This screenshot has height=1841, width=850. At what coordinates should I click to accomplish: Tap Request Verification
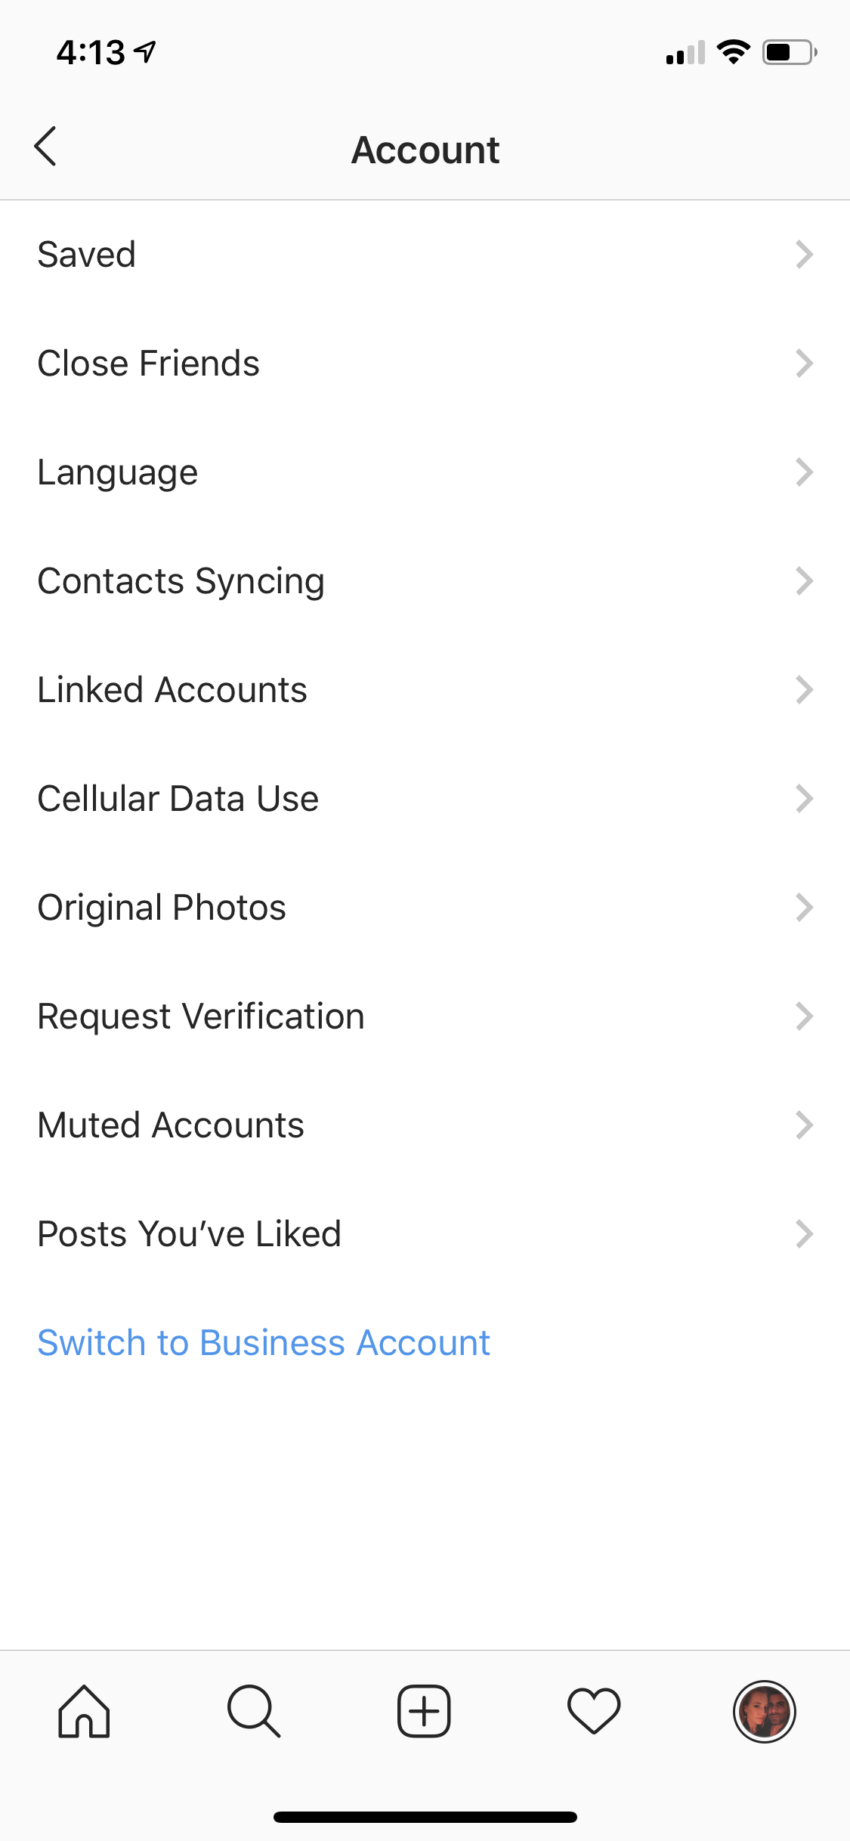(x=201, y=1017)
